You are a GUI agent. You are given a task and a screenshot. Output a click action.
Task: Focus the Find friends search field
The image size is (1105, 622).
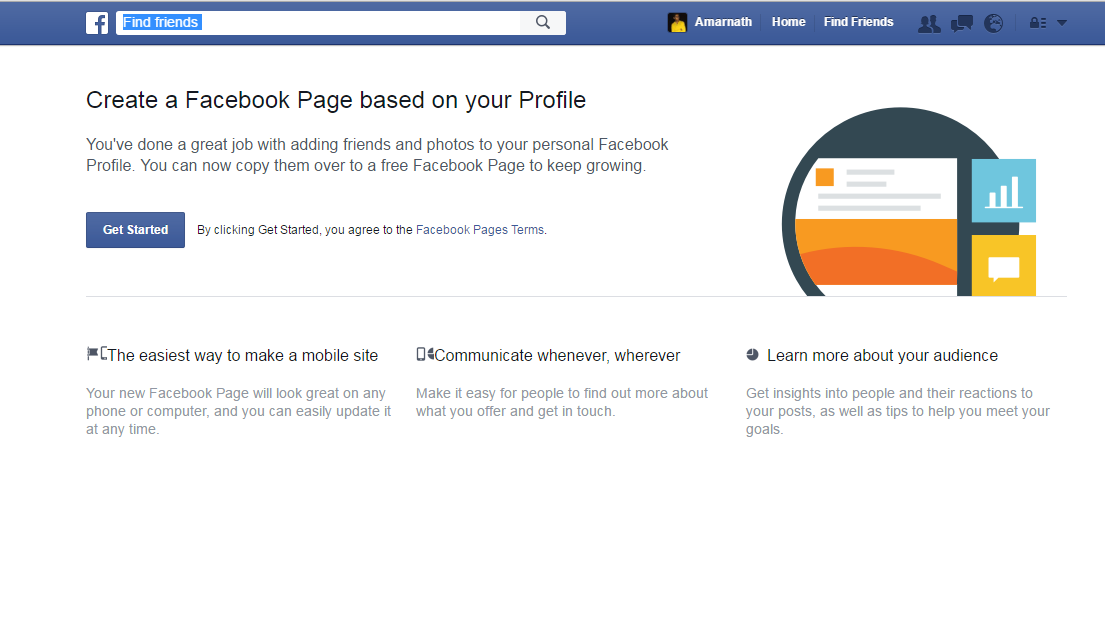pyautogui.click(x=318, y=23)
